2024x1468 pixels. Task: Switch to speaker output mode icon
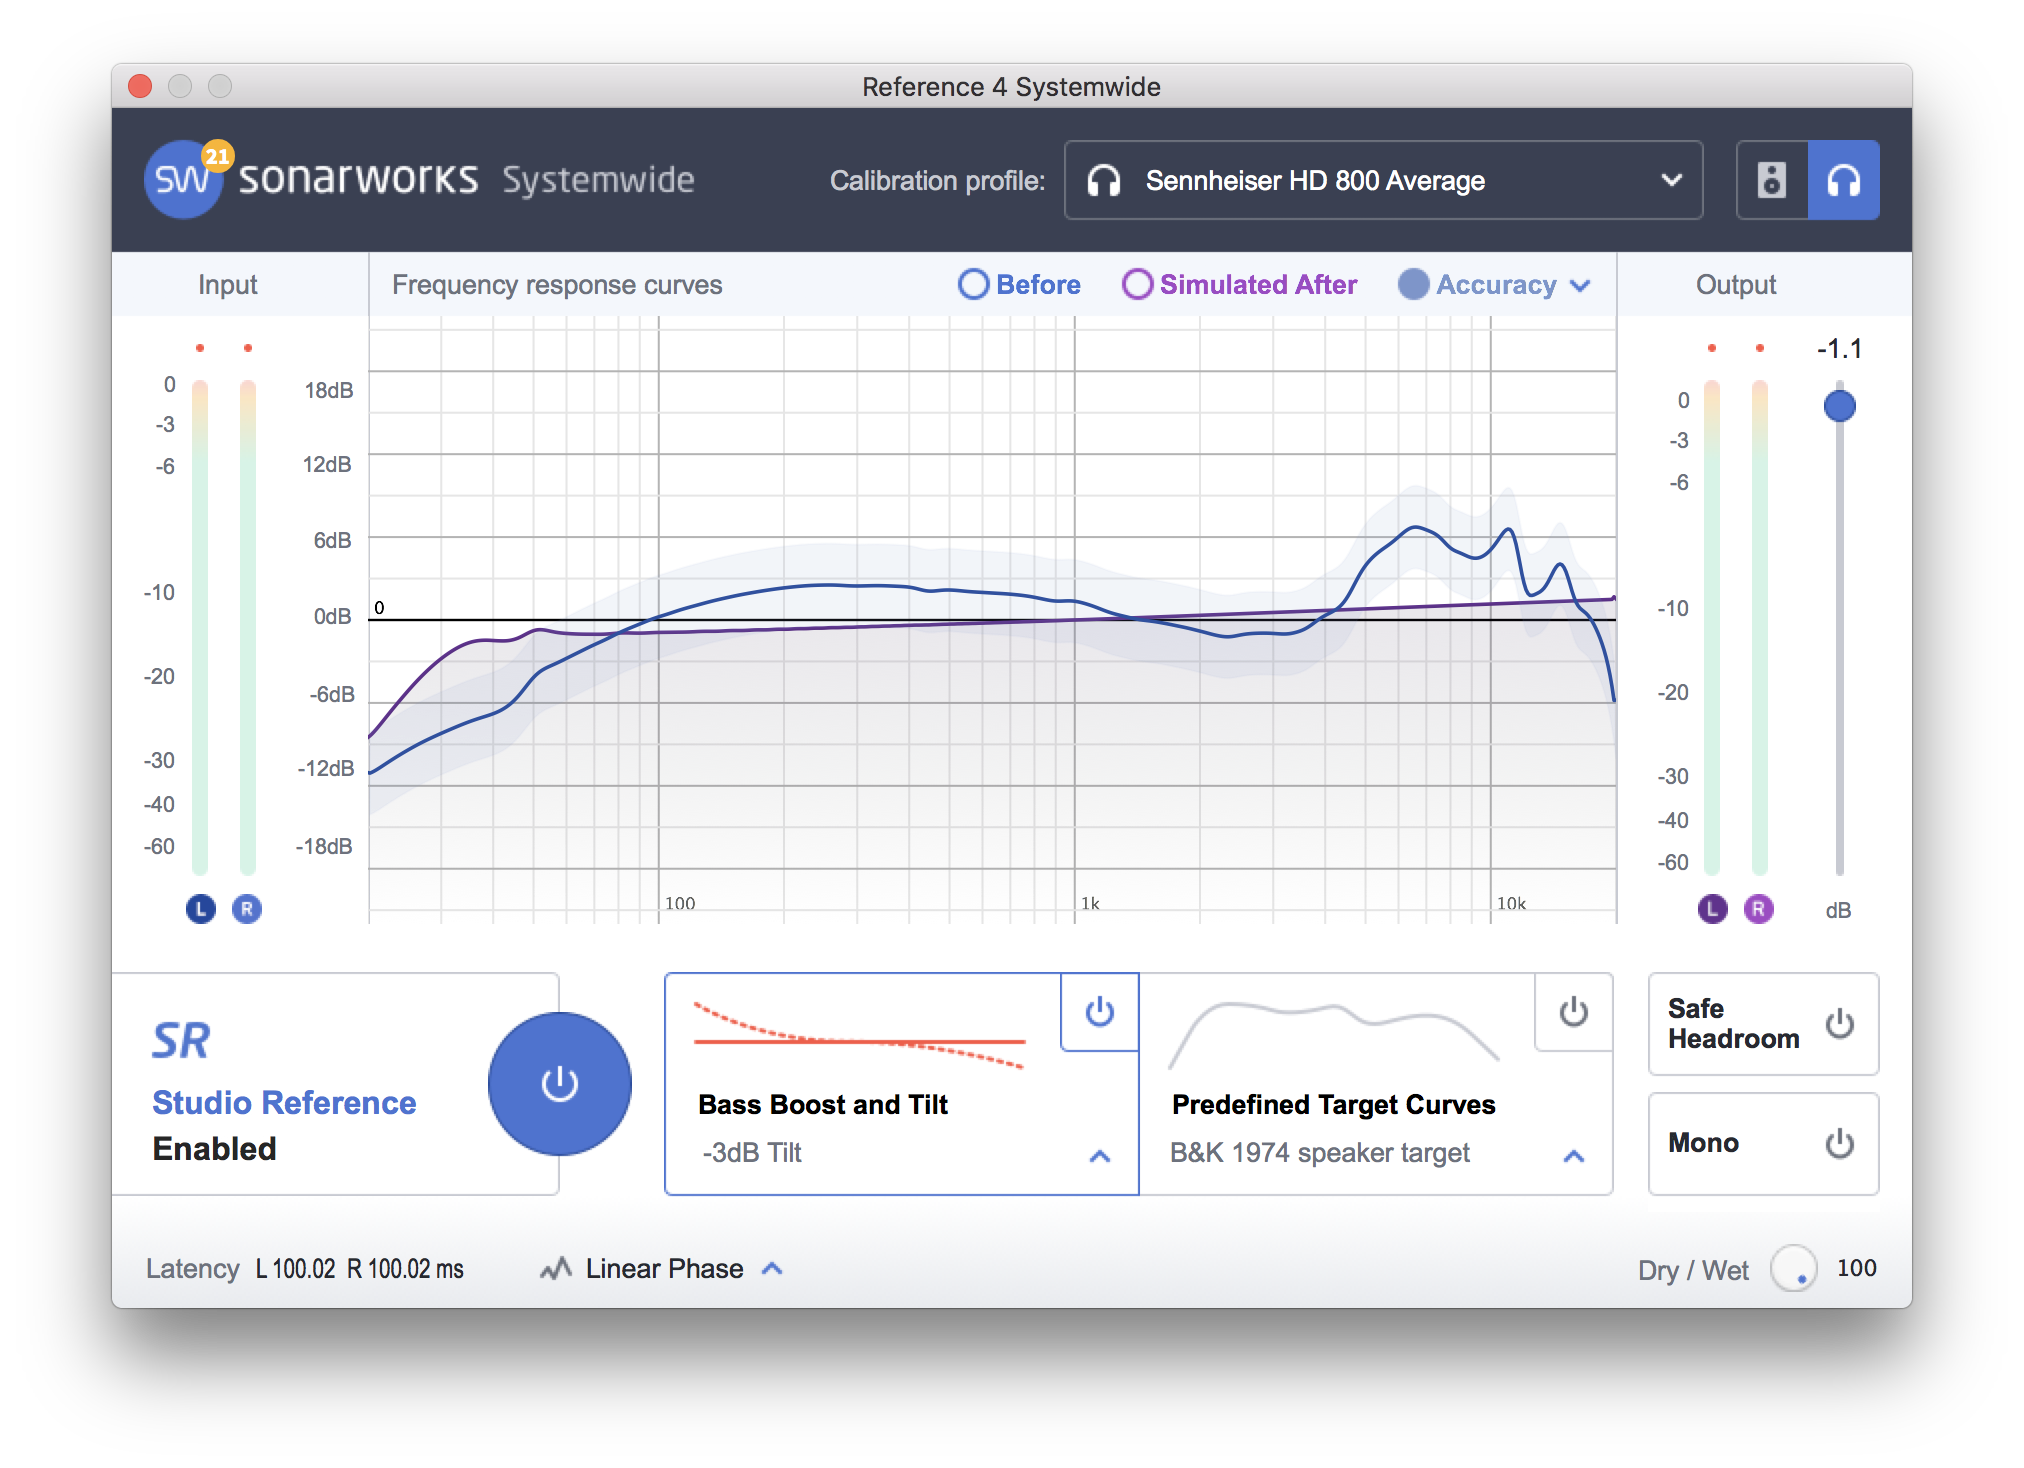pyautogui.click(x=1771, y=180)
